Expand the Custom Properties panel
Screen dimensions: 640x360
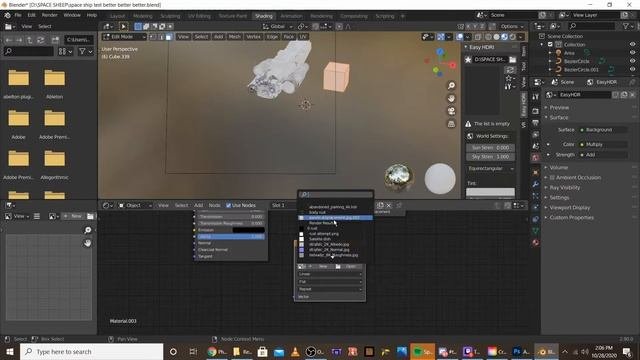(x=571, y=218)
